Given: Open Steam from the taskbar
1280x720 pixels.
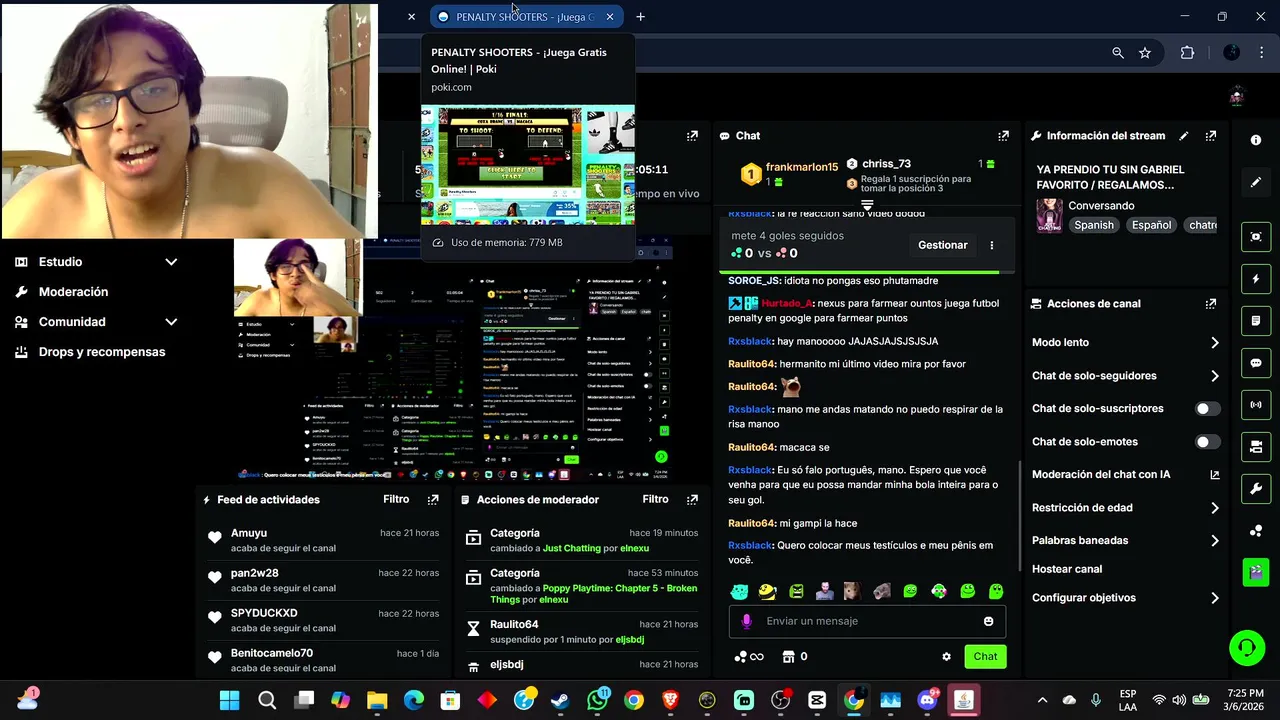Looking at the screenshot, I should click(x=560, y=700).
